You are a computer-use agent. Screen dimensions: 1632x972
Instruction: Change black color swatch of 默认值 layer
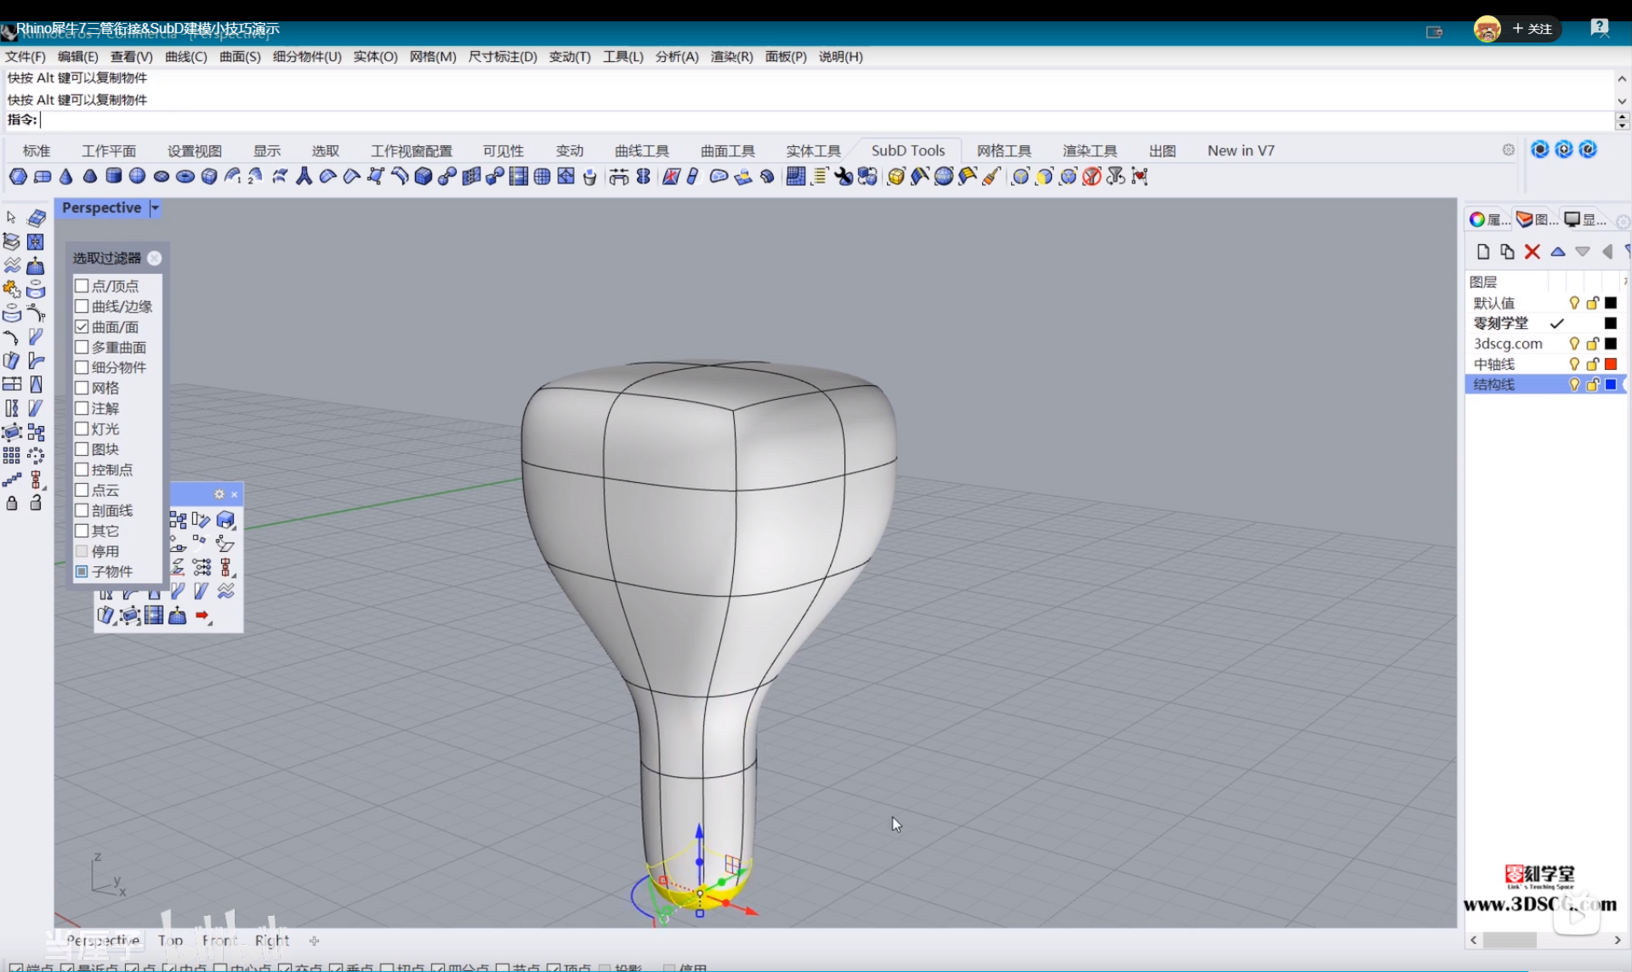click(x=1610, y=303)
